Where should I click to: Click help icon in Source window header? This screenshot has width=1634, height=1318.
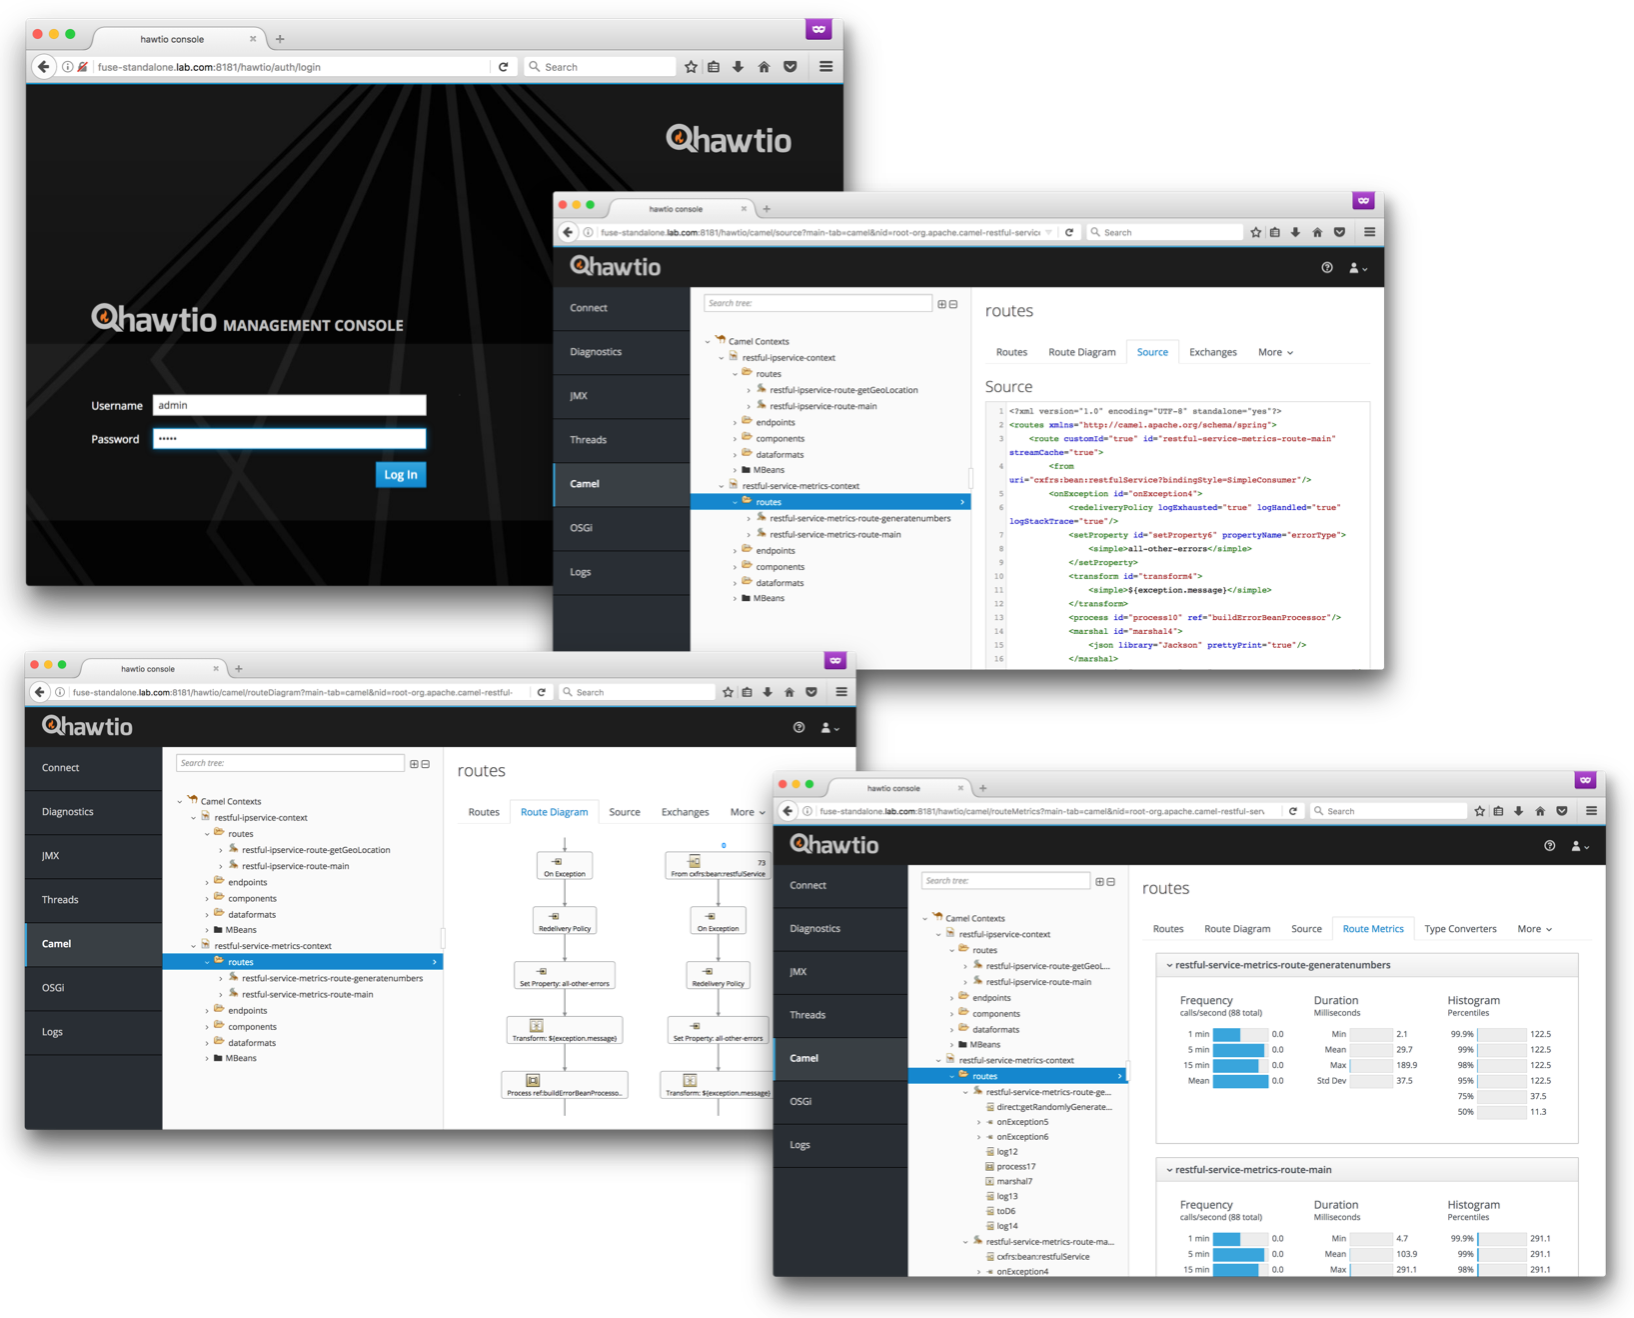pos(1327,268)
